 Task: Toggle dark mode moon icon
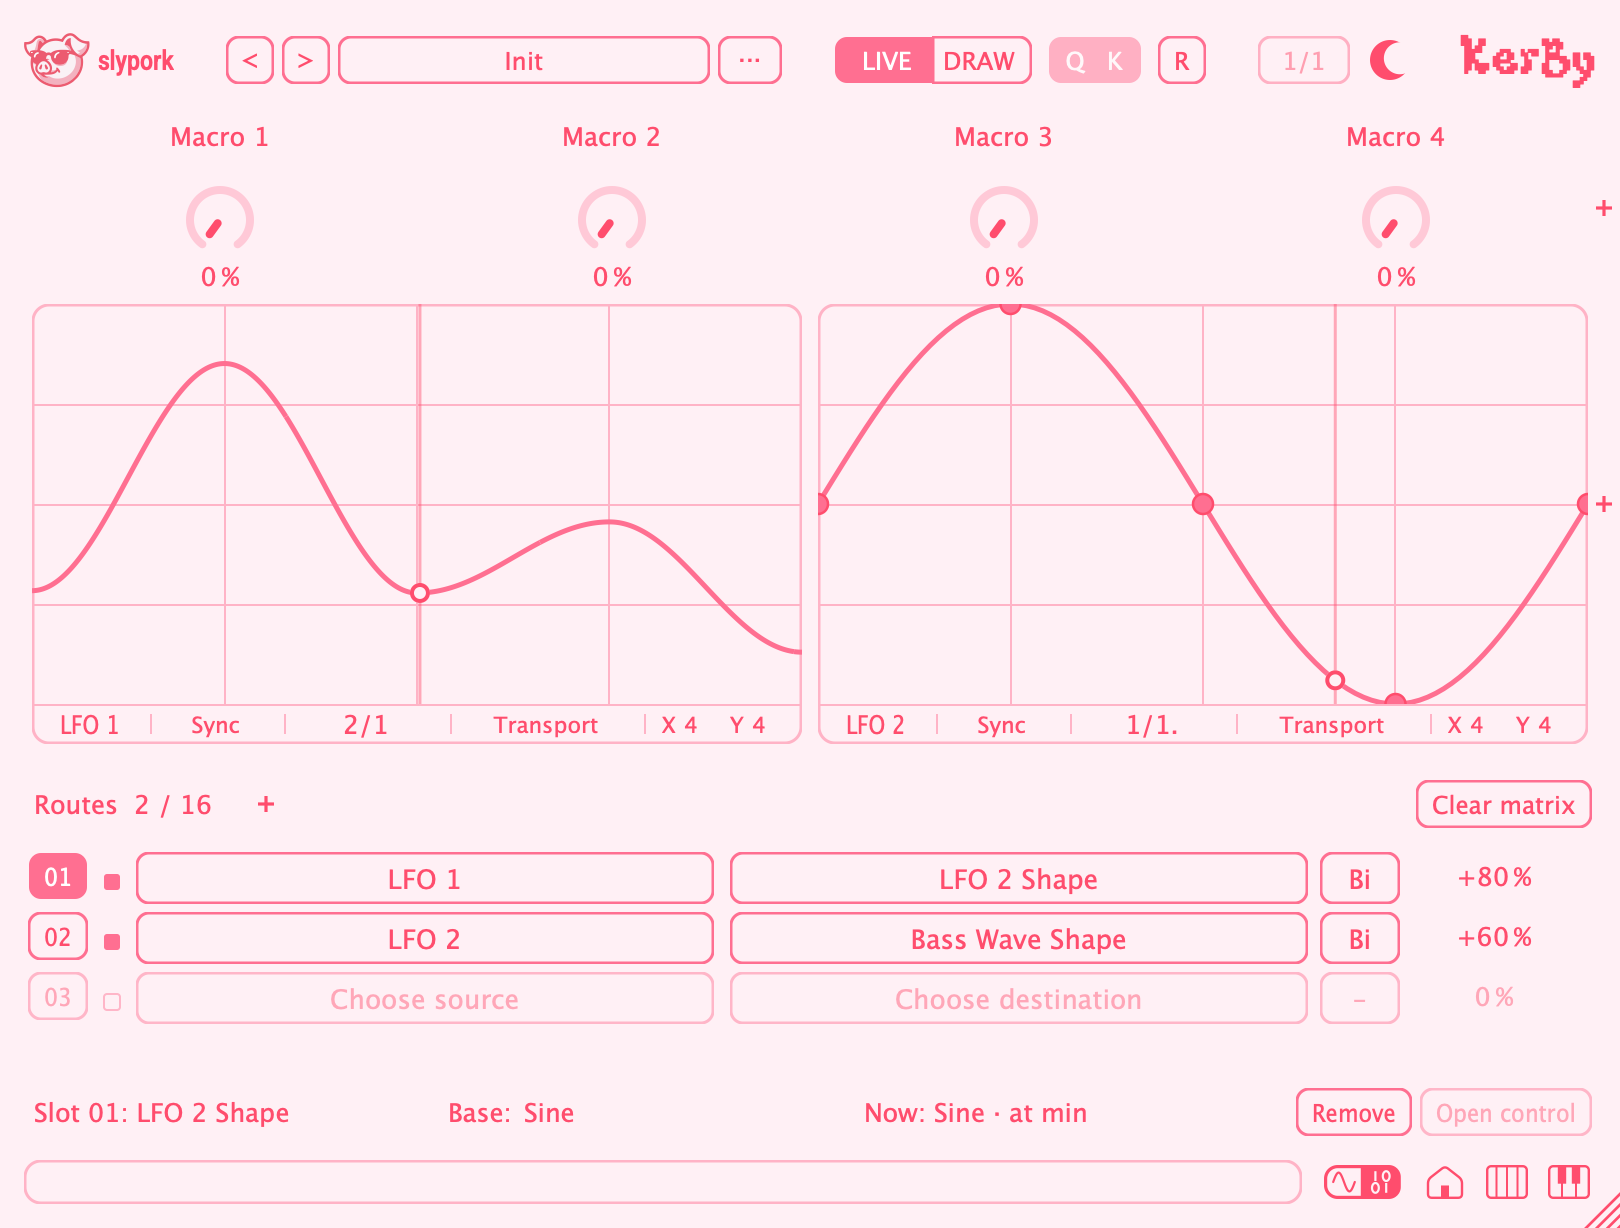[x=1387, y=60]
